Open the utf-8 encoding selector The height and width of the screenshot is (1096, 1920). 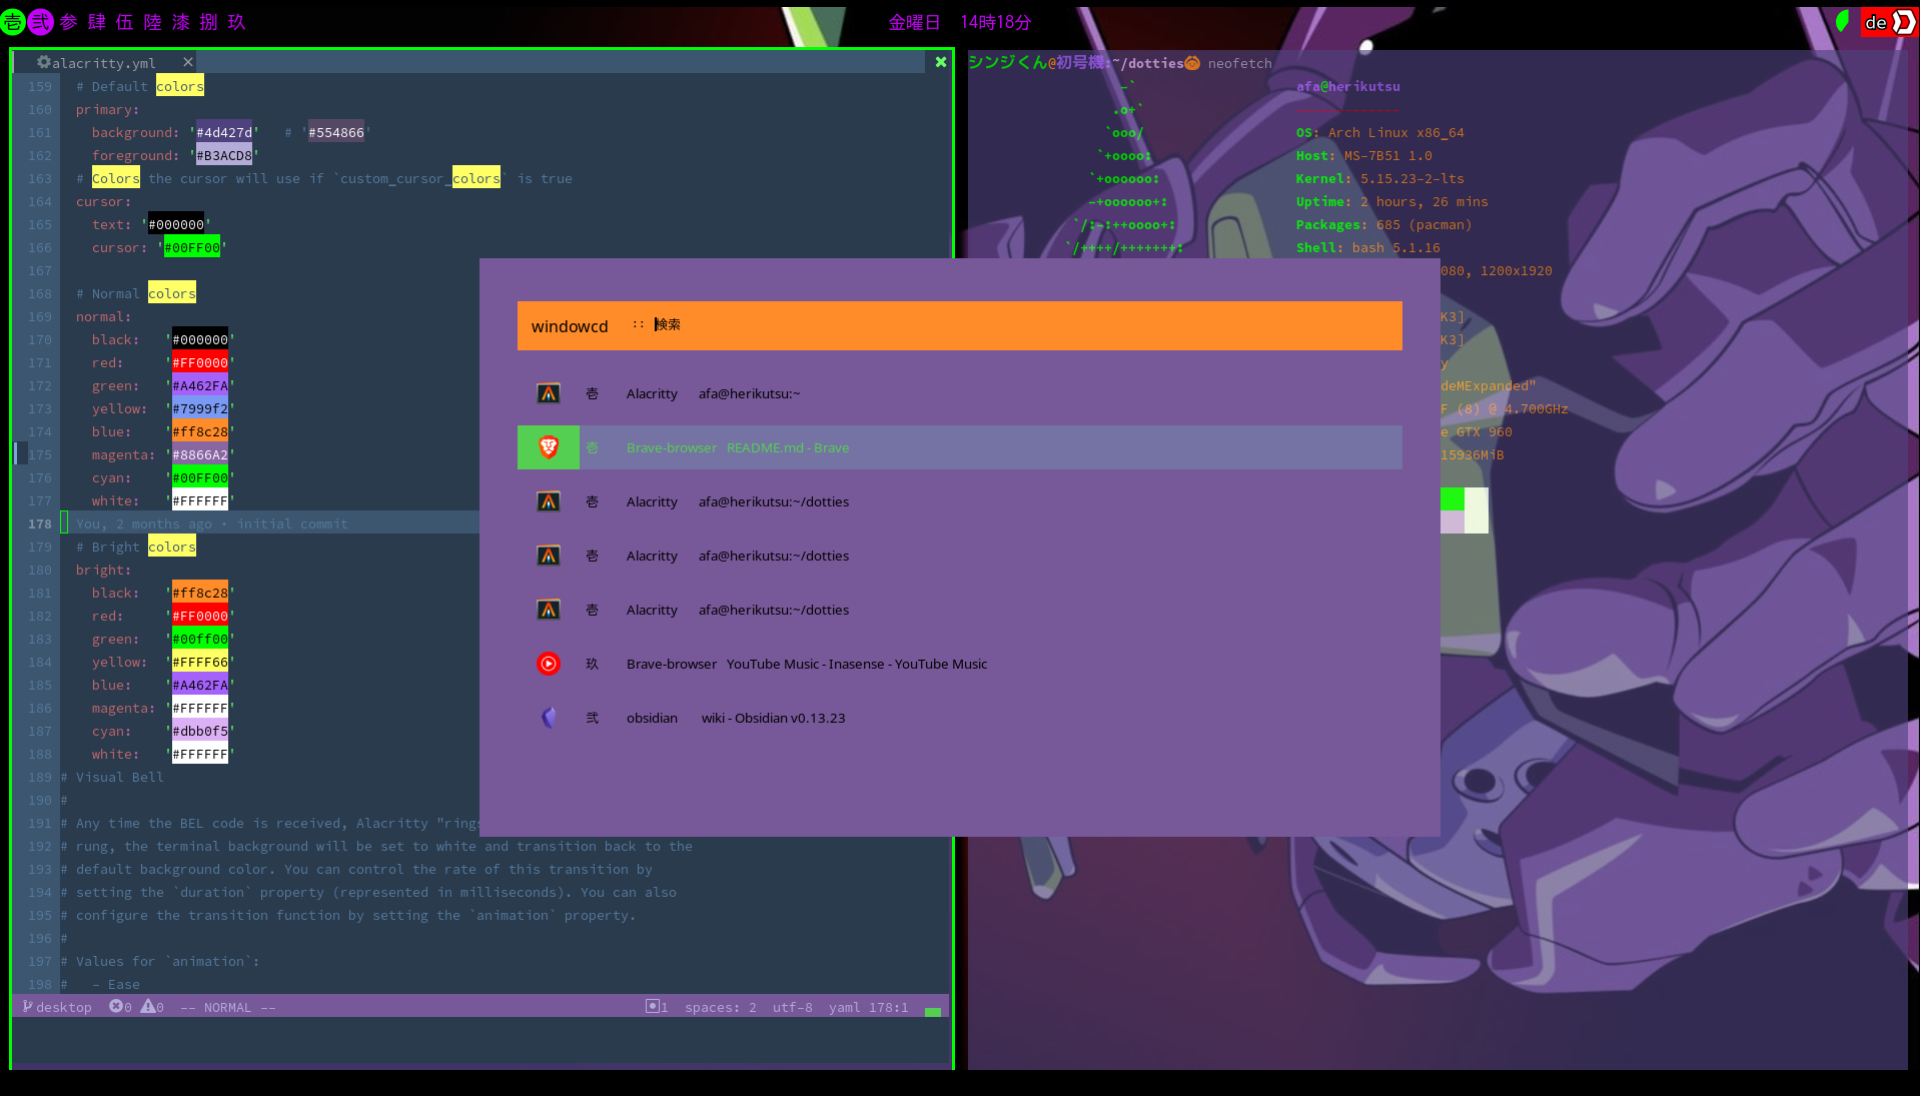coord(792,1007)
